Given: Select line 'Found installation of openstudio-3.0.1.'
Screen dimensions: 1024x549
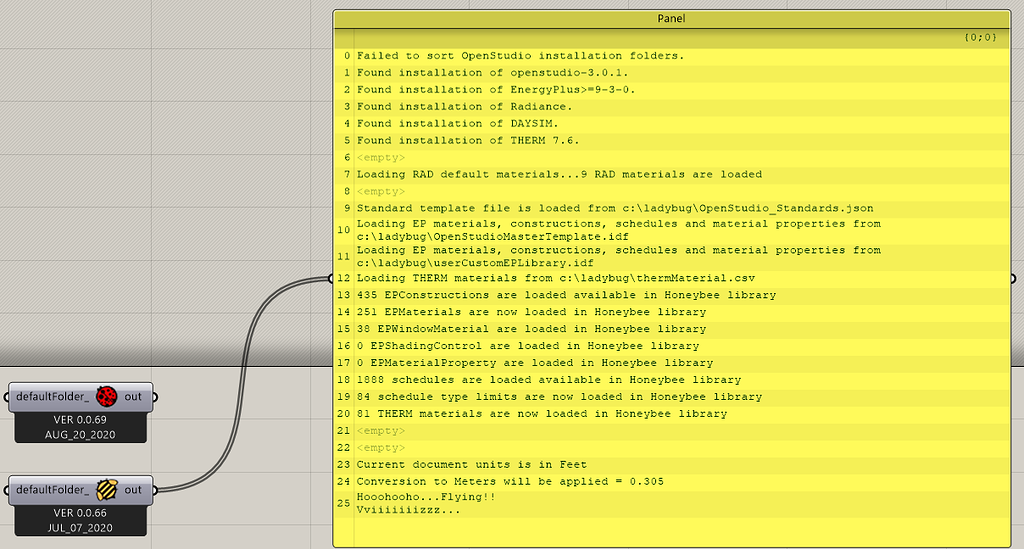Looking at the screenshot, I should tap(672, 73).
